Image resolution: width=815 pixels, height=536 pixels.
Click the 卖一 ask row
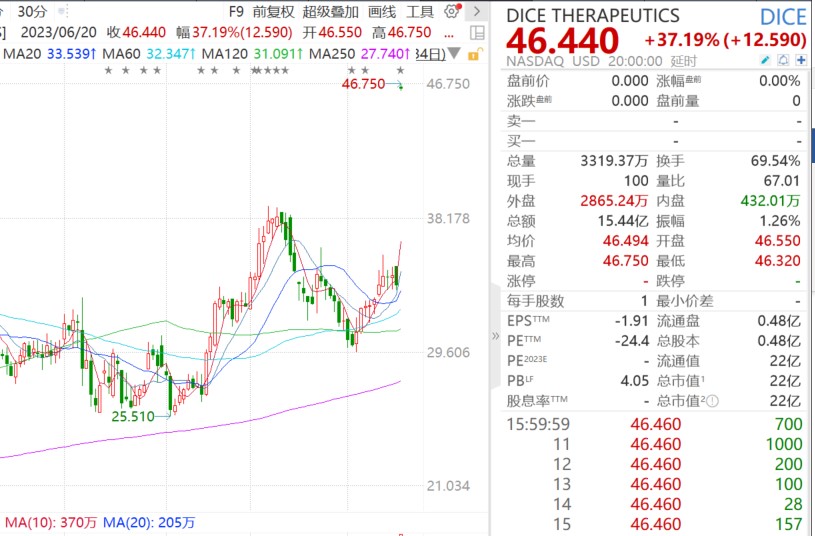654,121
